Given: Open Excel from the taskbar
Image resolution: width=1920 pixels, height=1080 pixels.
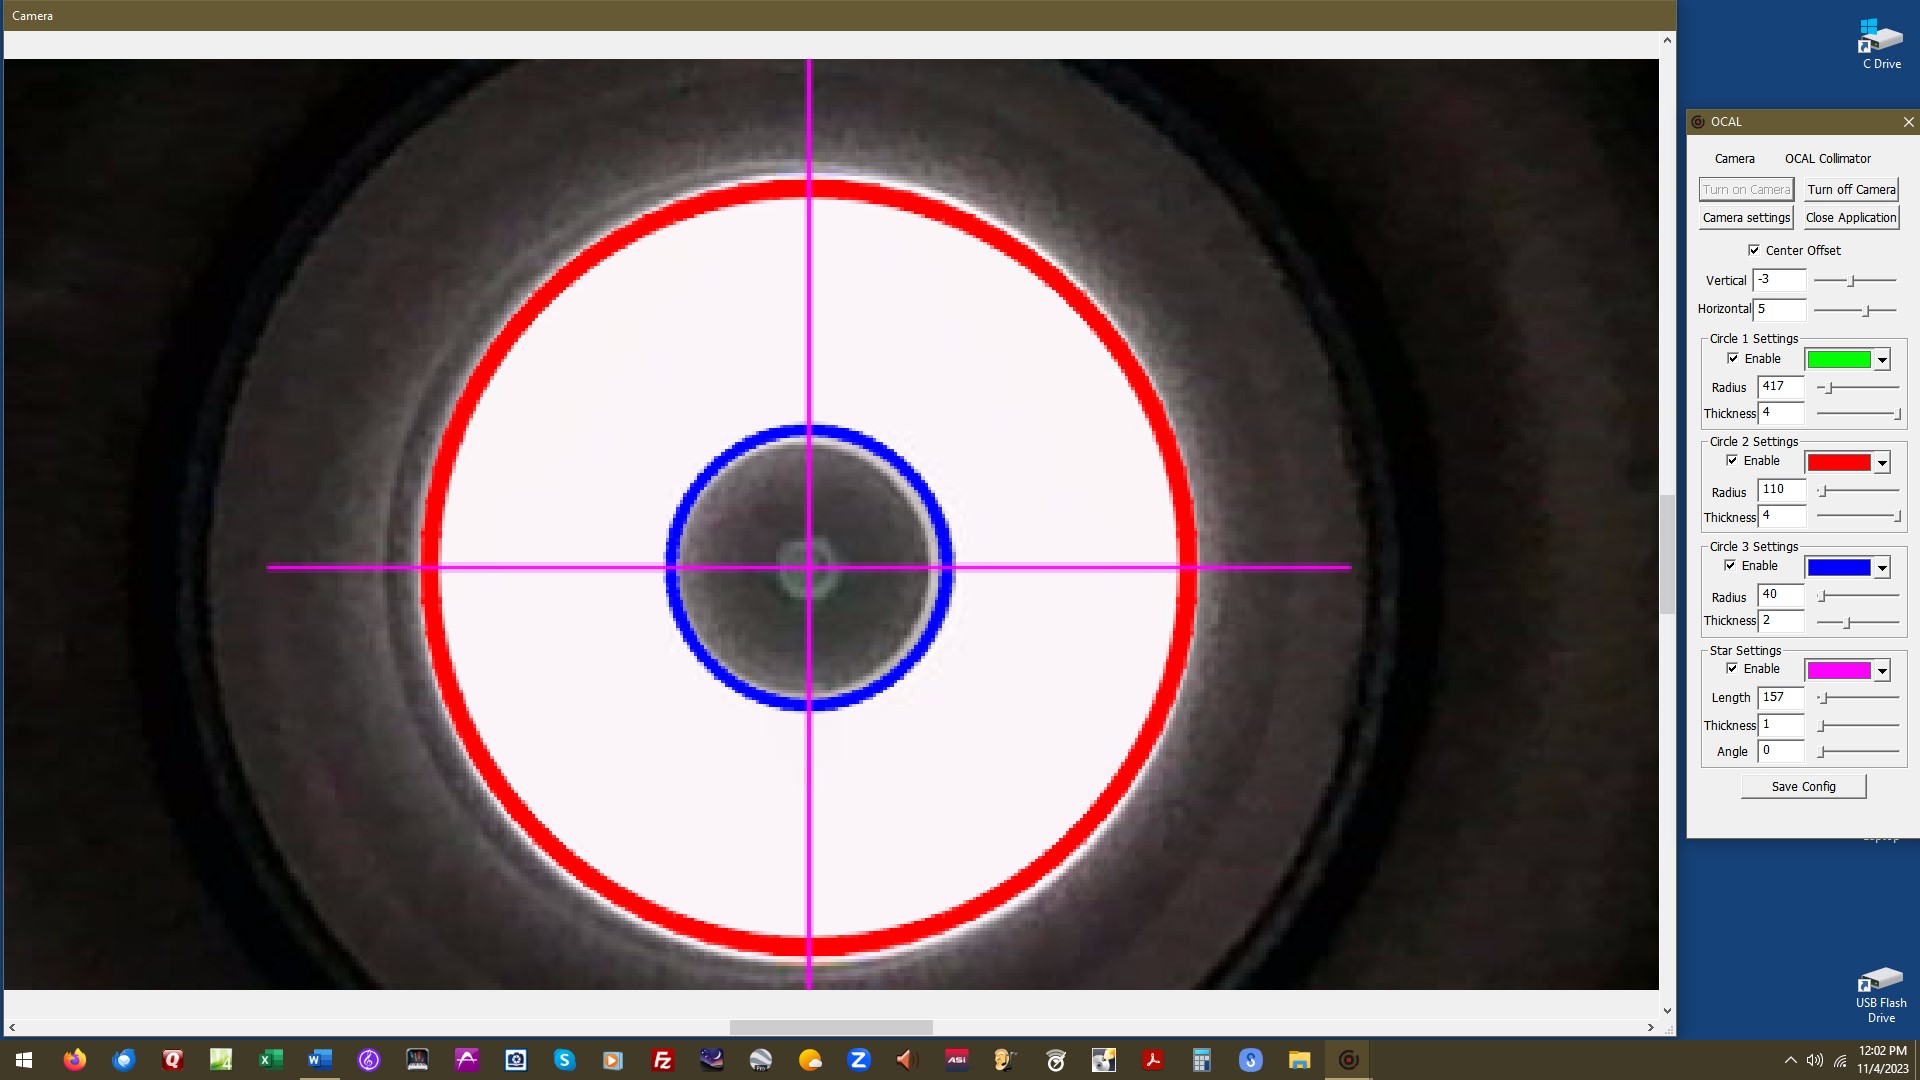Looking at the screenshot, I should click(x=271, y=1060).
